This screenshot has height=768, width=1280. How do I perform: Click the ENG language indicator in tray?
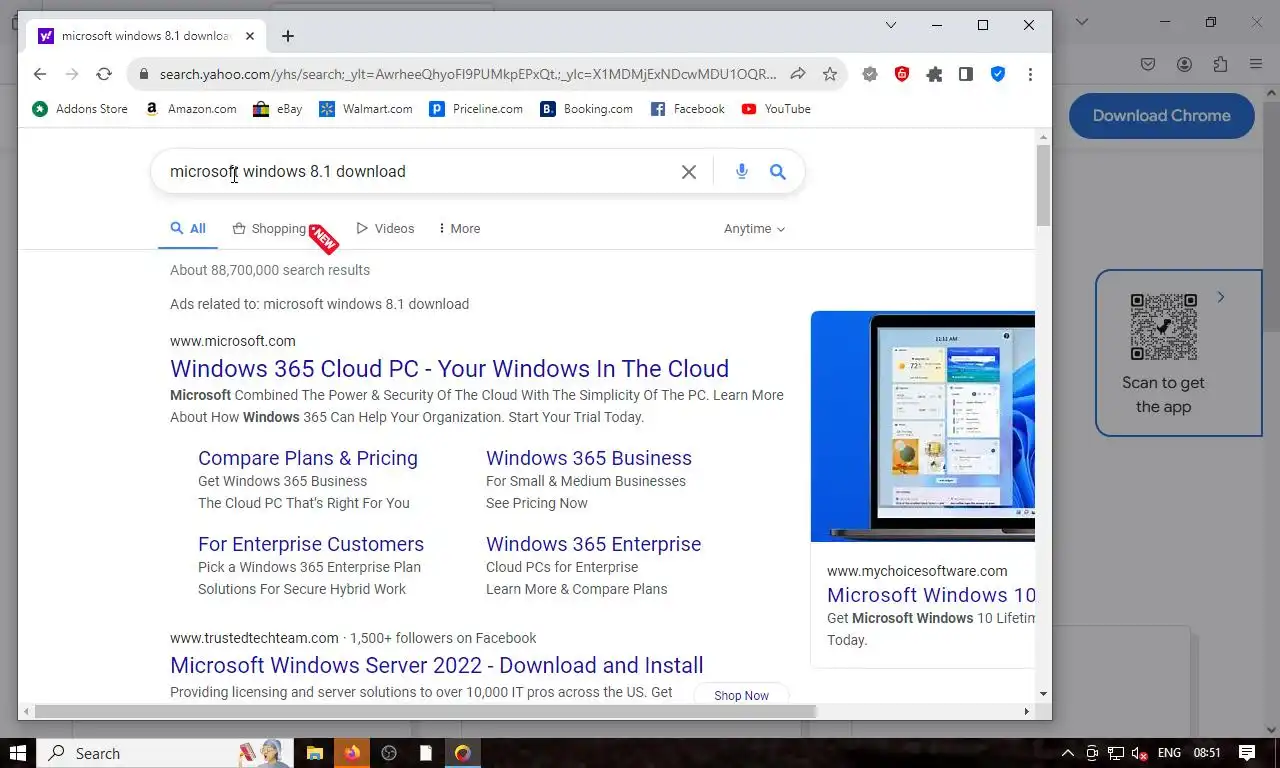1169,753
